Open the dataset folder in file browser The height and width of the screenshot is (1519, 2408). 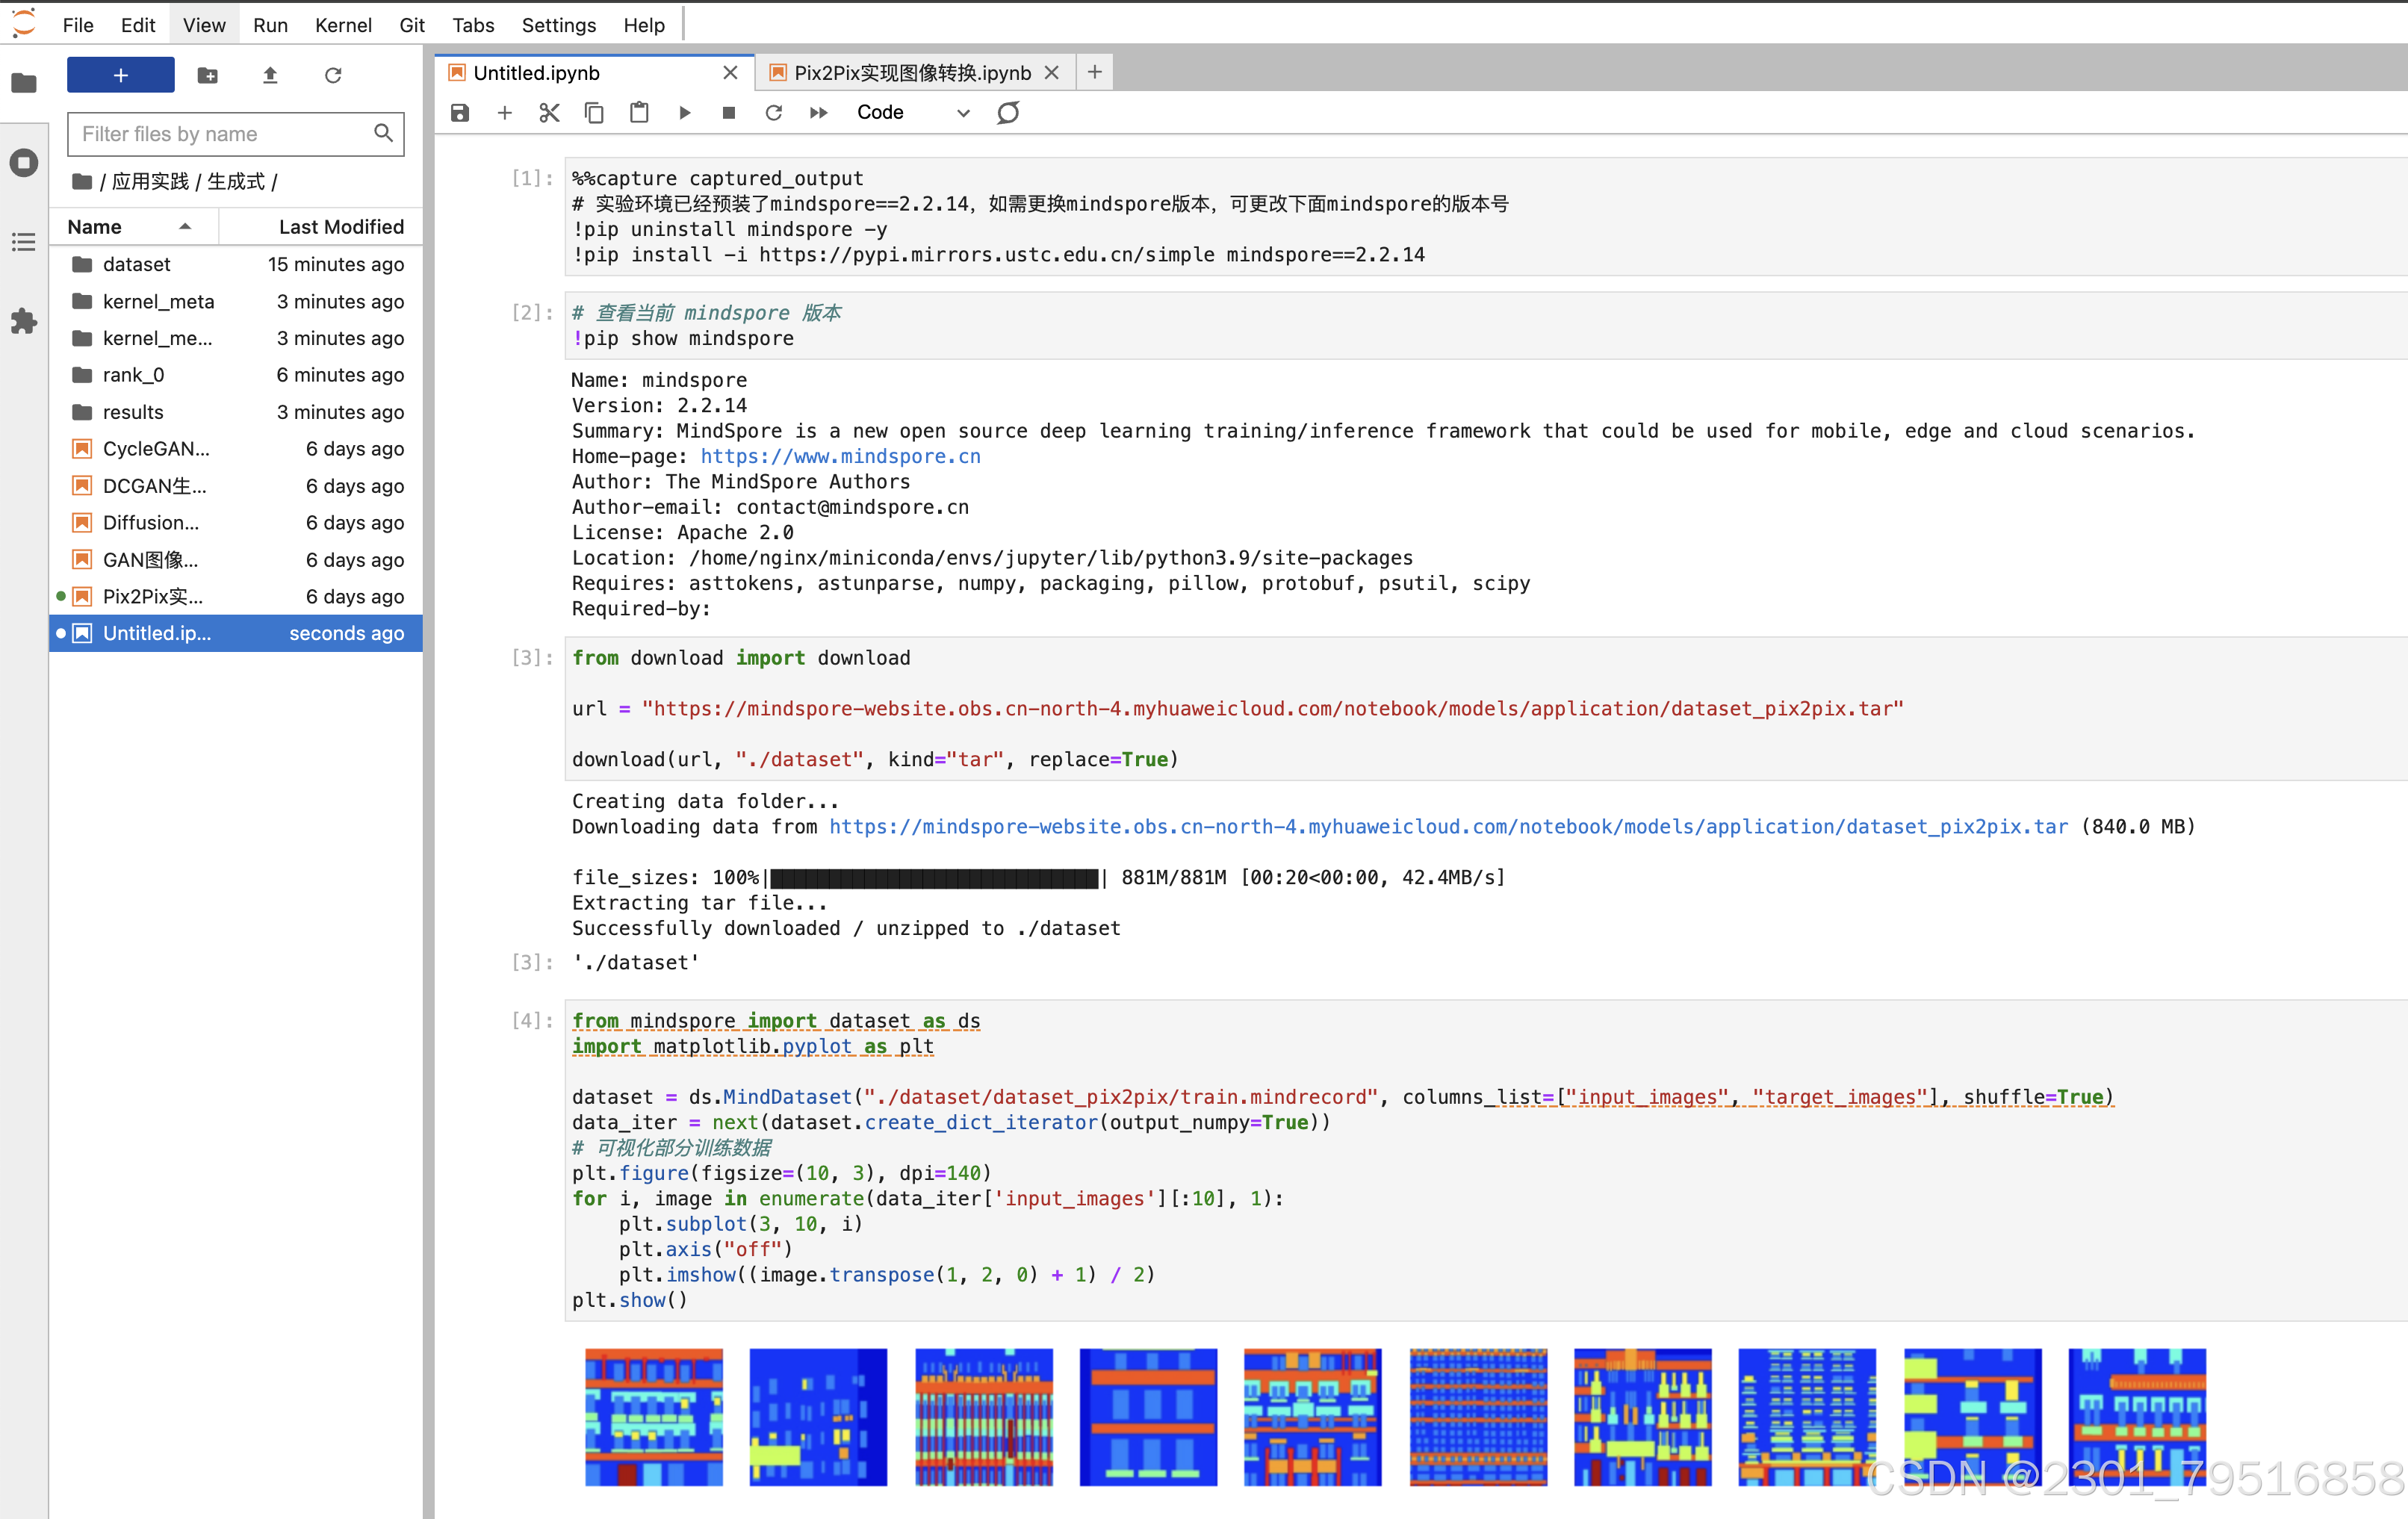137,264
